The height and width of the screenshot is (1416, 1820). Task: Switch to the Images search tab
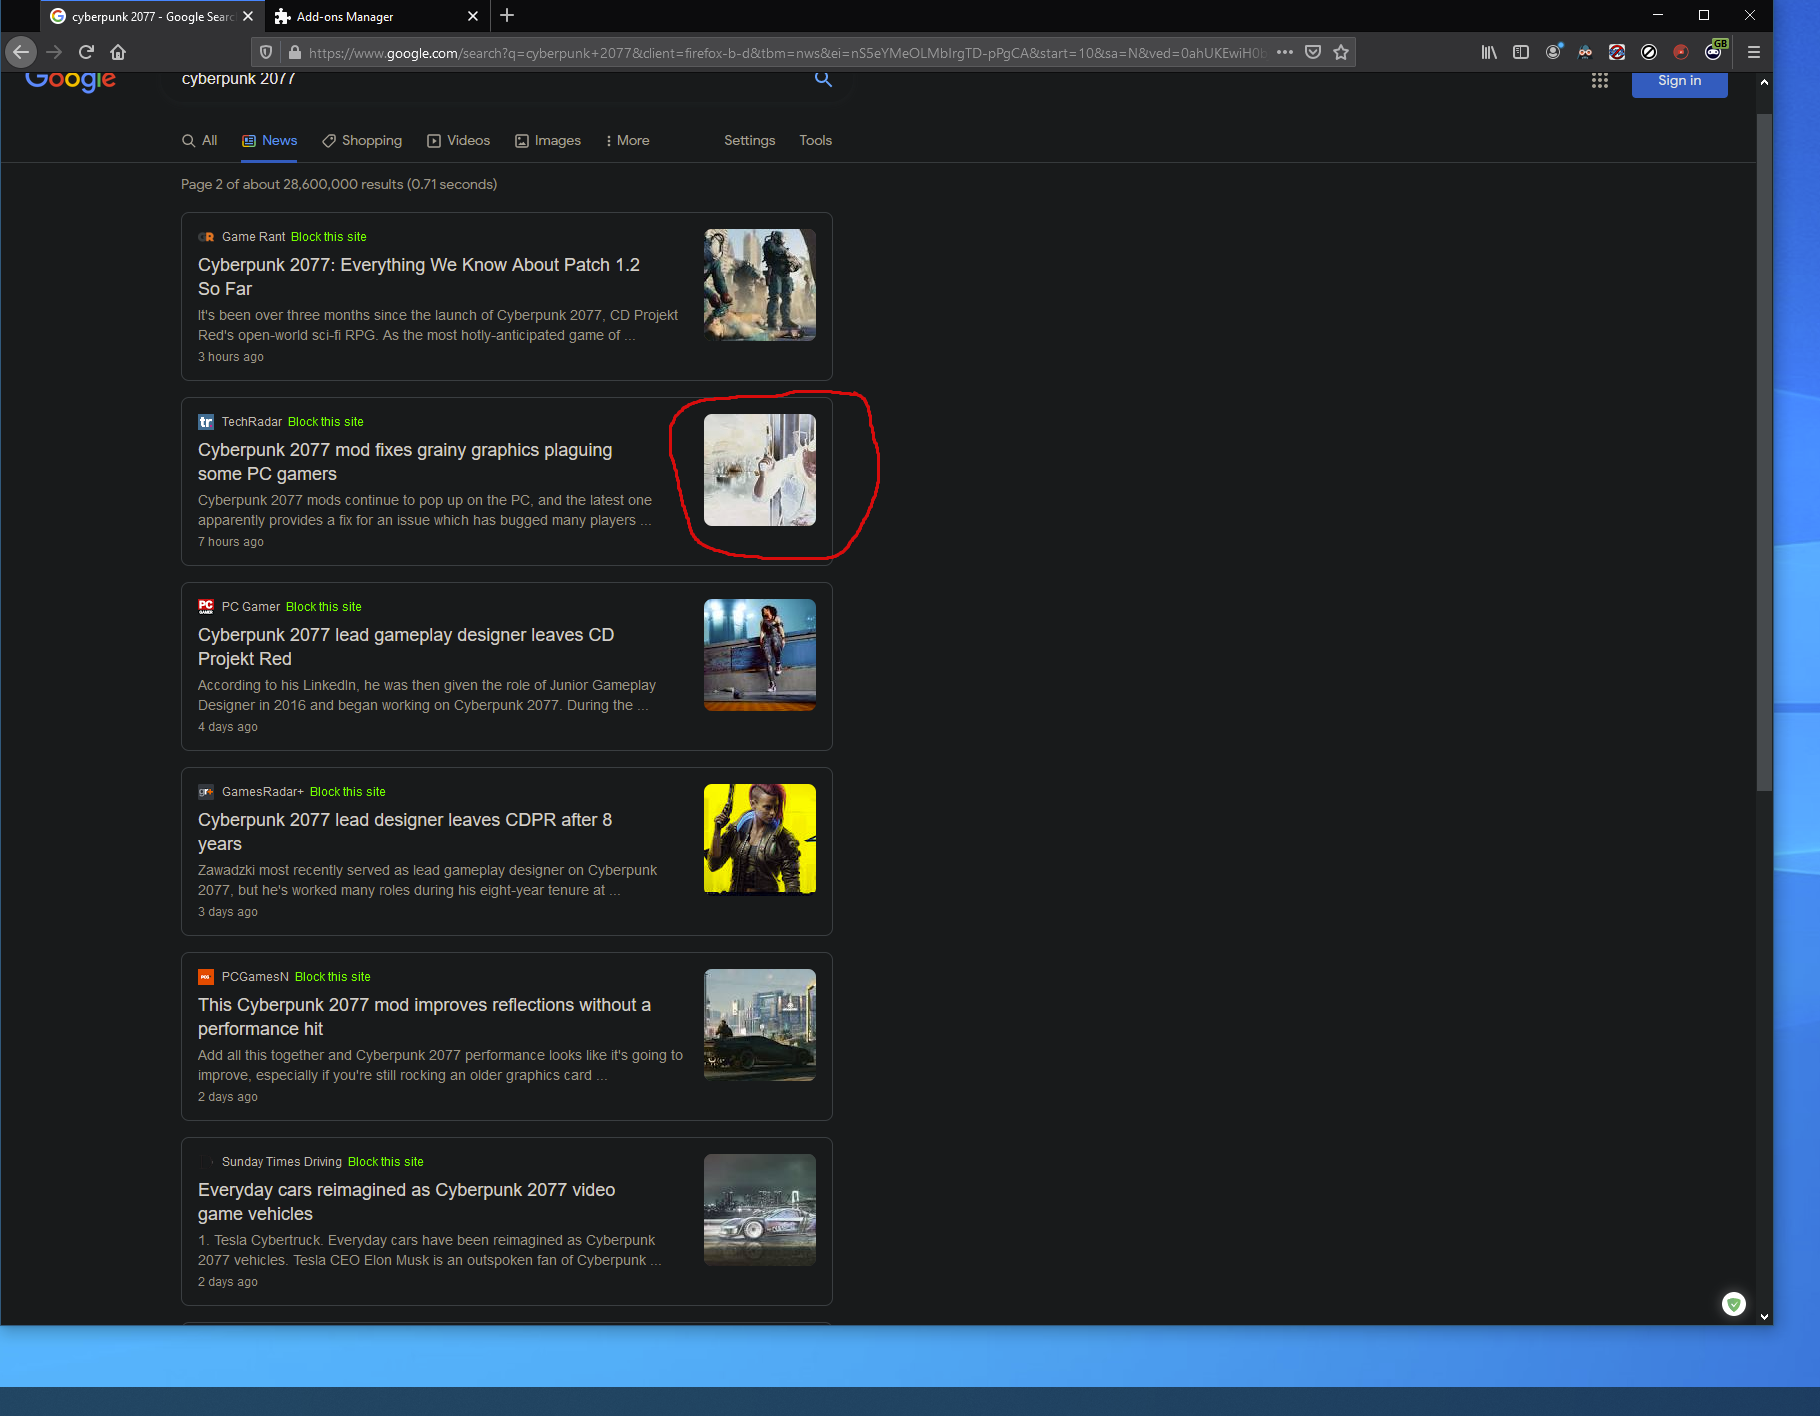(548, 140)
